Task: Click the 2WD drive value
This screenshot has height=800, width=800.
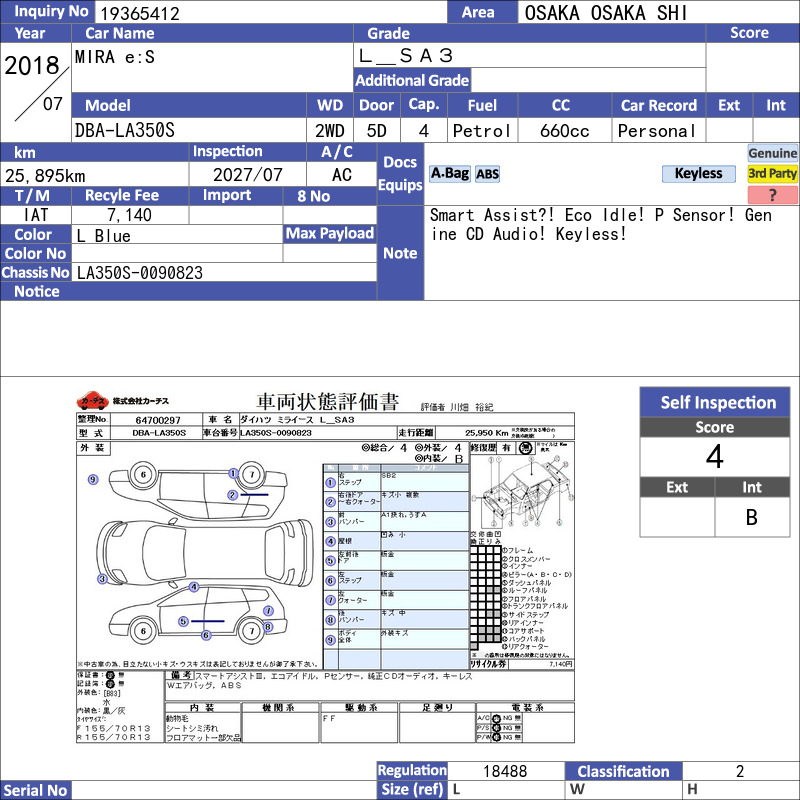Action: [330, 131]
